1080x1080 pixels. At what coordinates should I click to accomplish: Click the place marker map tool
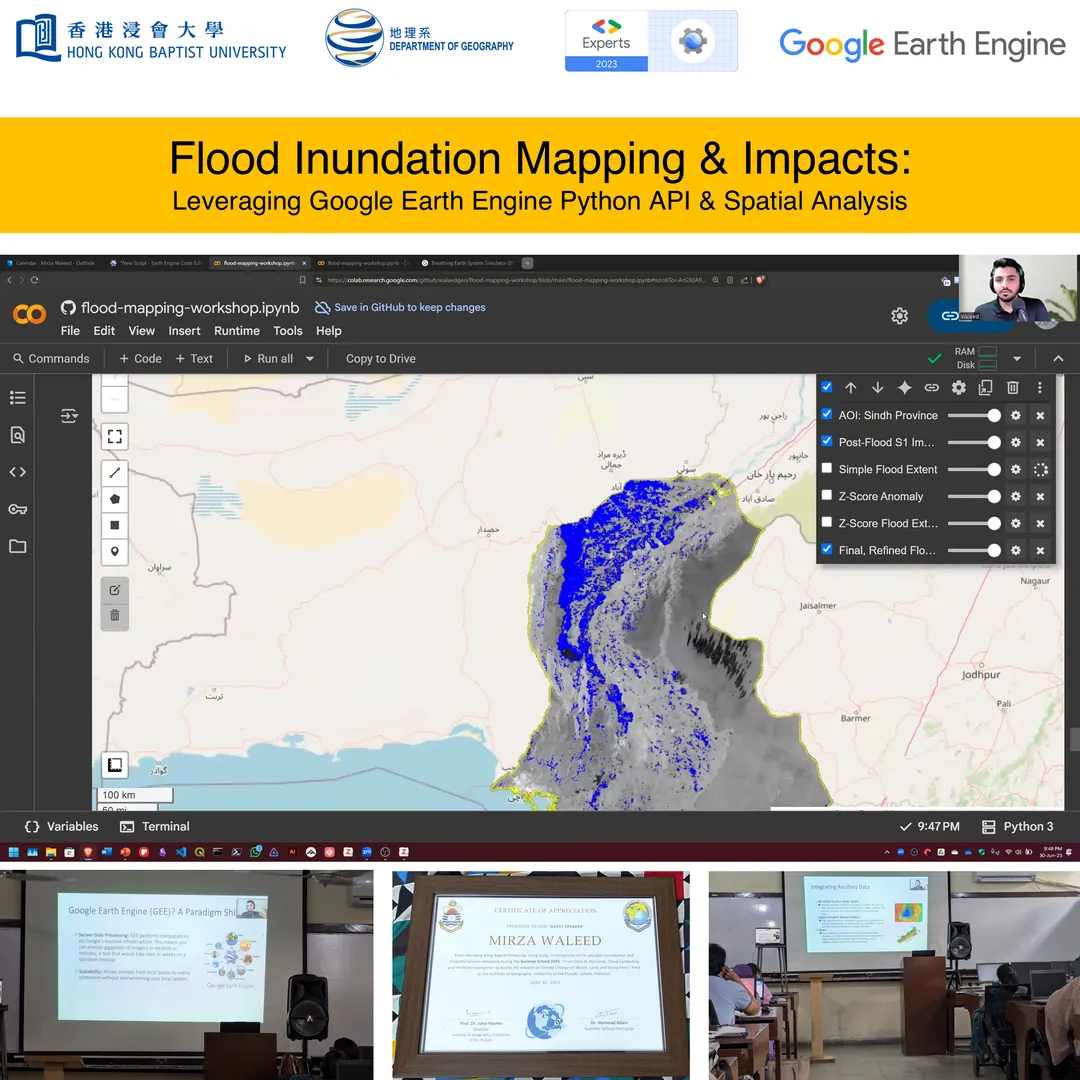pos(115,551)
